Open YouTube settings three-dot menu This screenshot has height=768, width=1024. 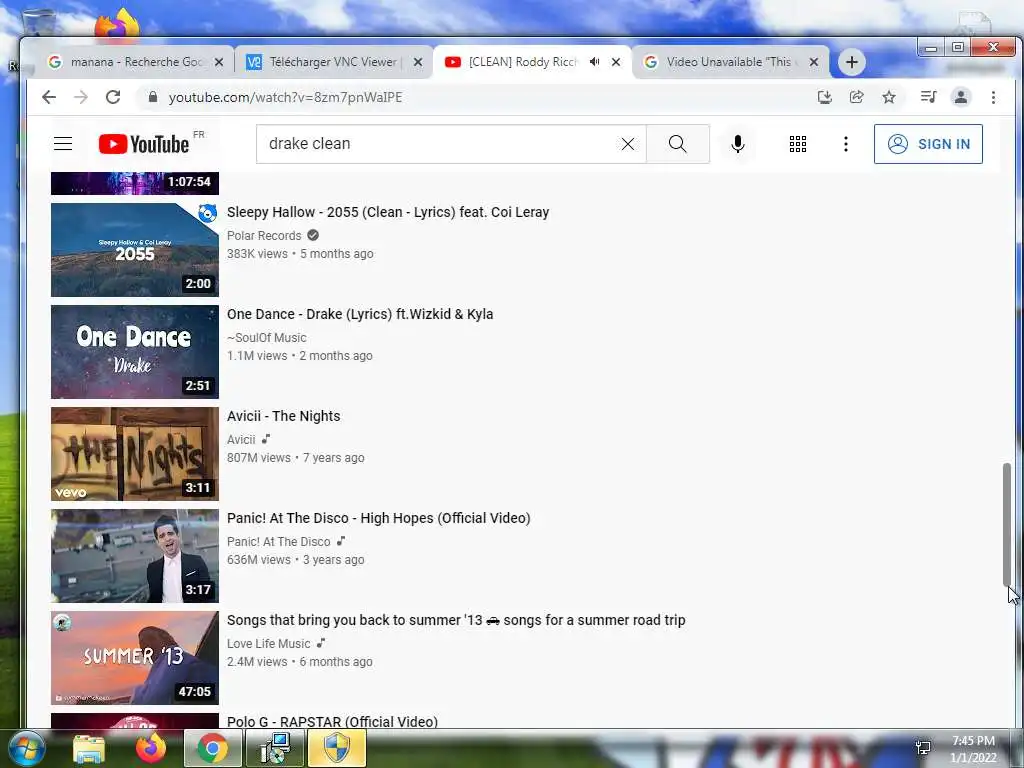[x=846, y=144]
